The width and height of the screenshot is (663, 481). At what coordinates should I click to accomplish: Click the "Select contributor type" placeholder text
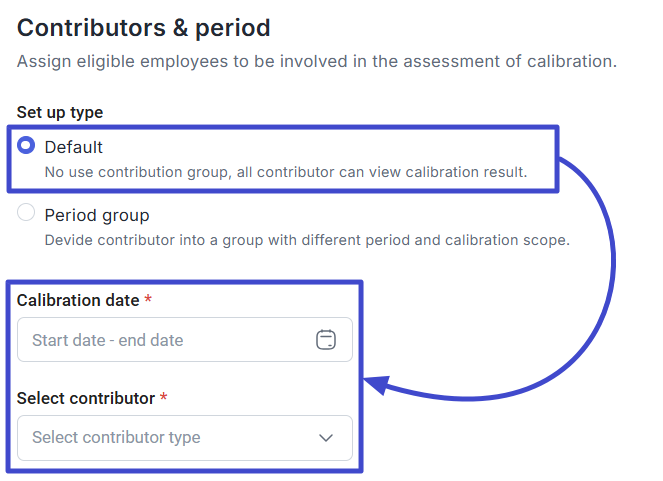pos(116,437)
